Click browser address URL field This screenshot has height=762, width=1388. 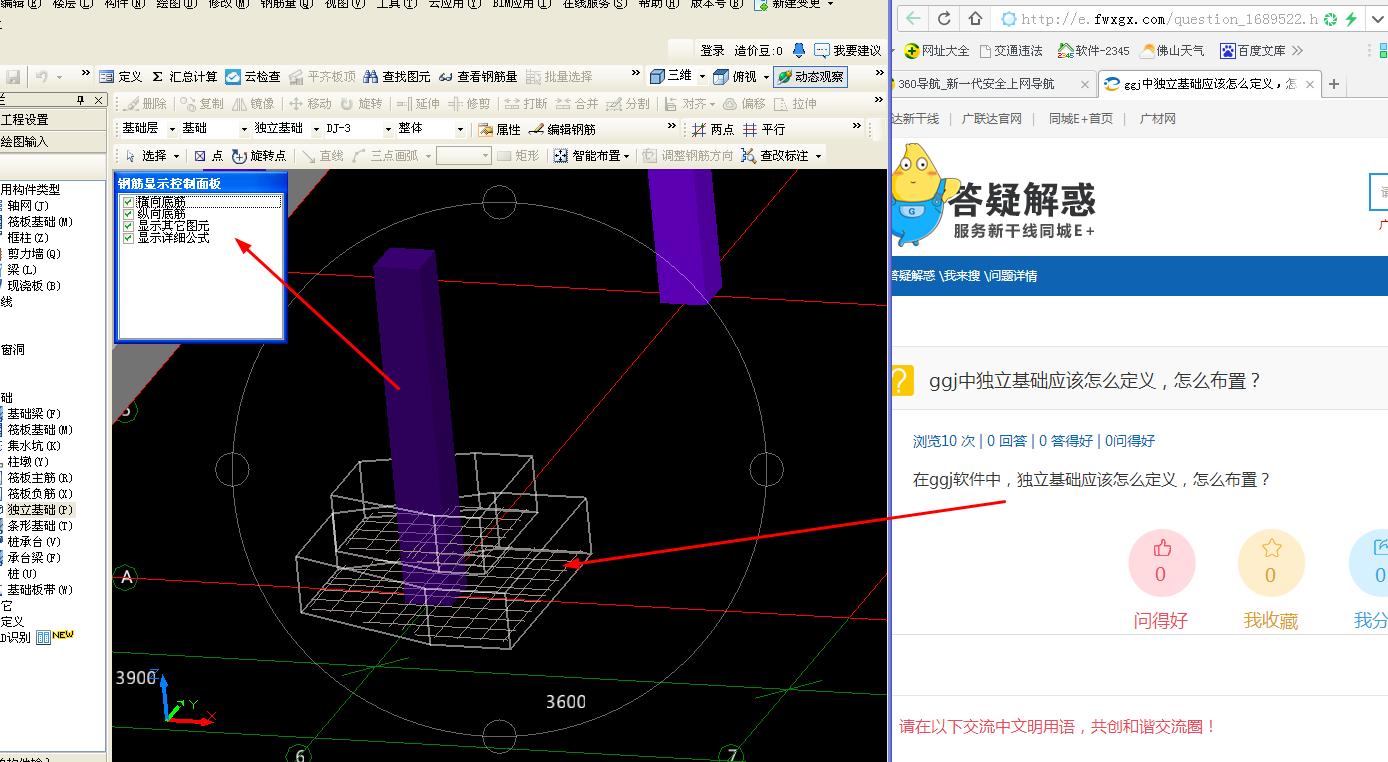pyautogui.click(x=1168, y=19)
